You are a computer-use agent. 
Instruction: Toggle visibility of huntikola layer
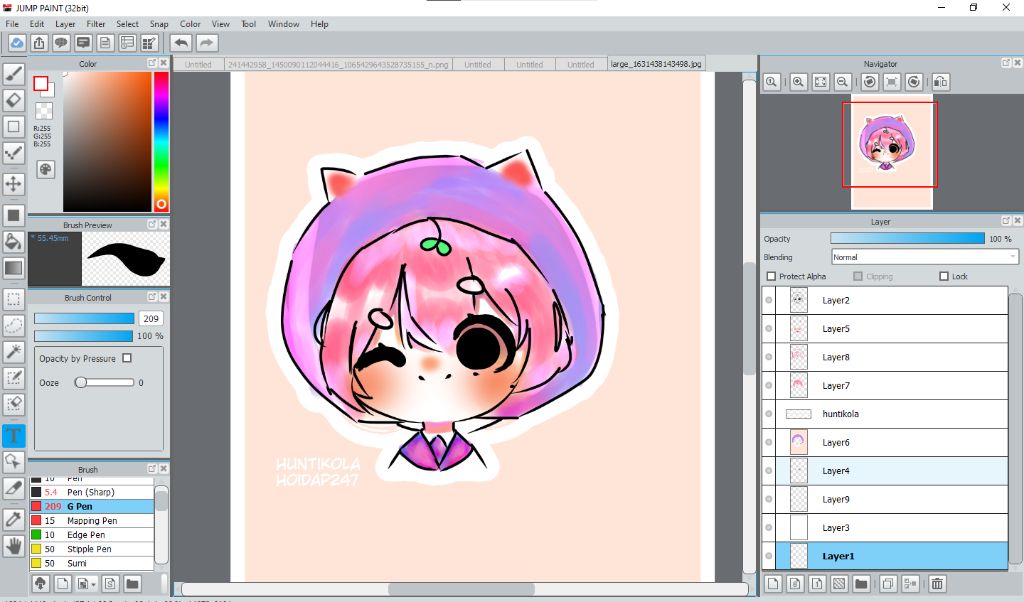[x=769, y=414]
